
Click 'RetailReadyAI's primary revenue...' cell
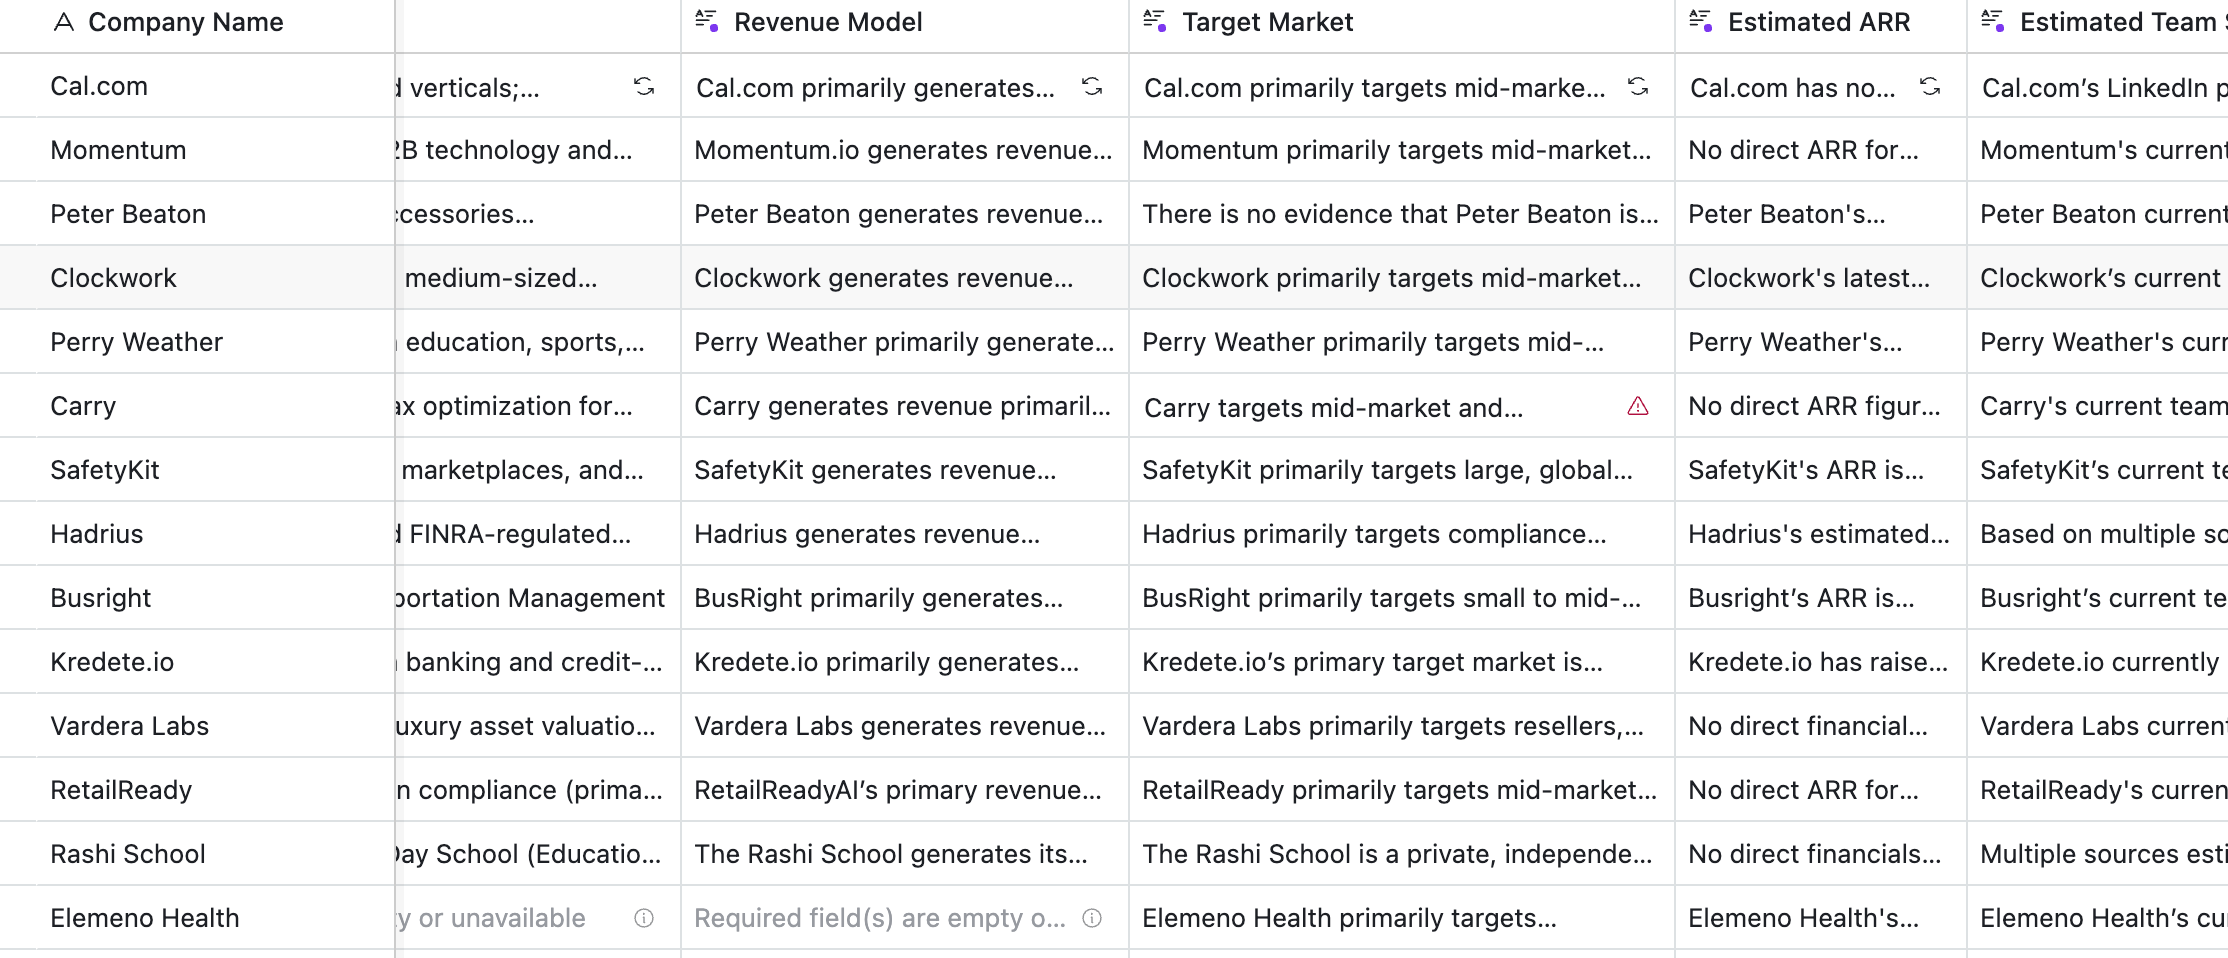pyautogui.click(x=905, y=790)
